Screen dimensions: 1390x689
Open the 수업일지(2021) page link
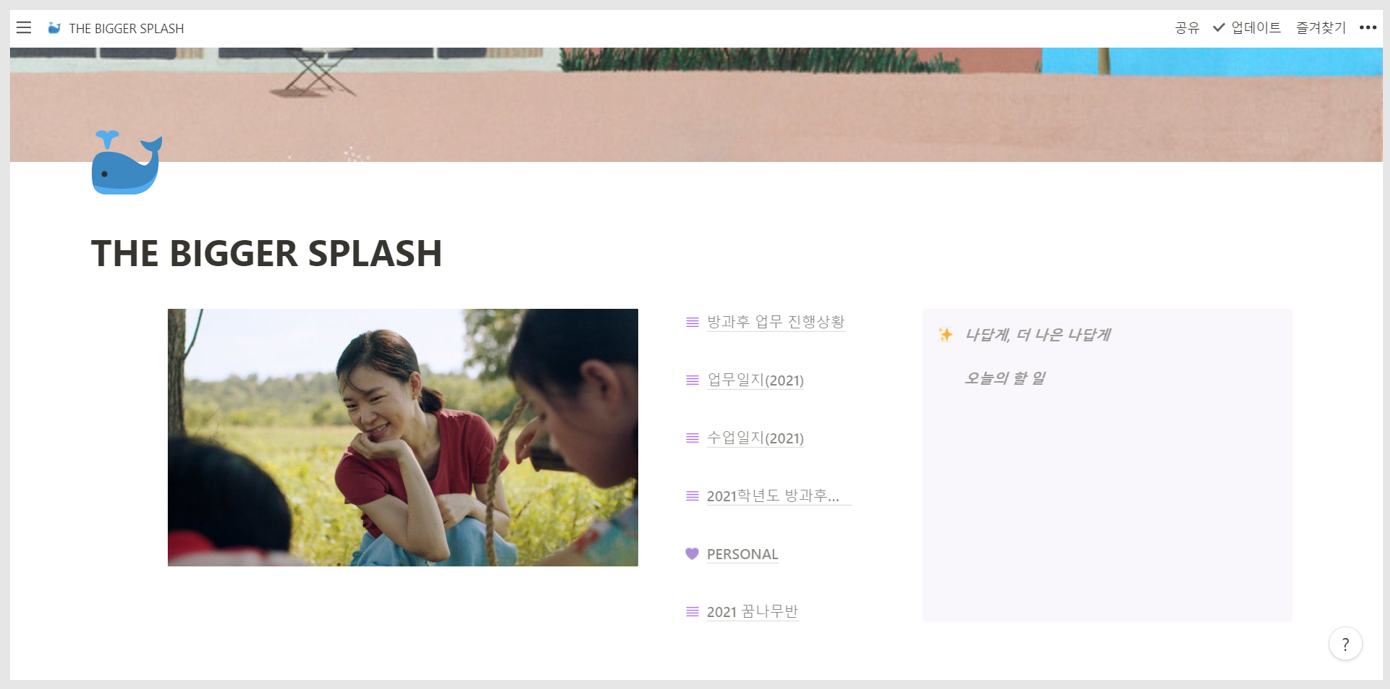755,438
